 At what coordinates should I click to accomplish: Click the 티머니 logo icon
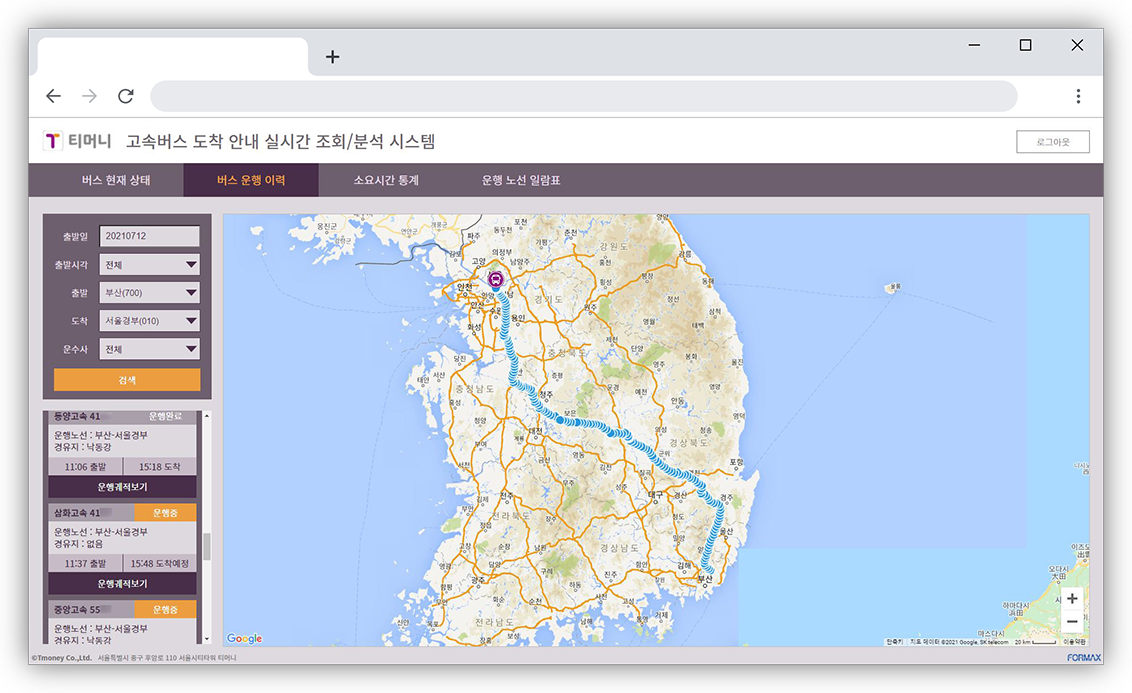coord(53,142)
